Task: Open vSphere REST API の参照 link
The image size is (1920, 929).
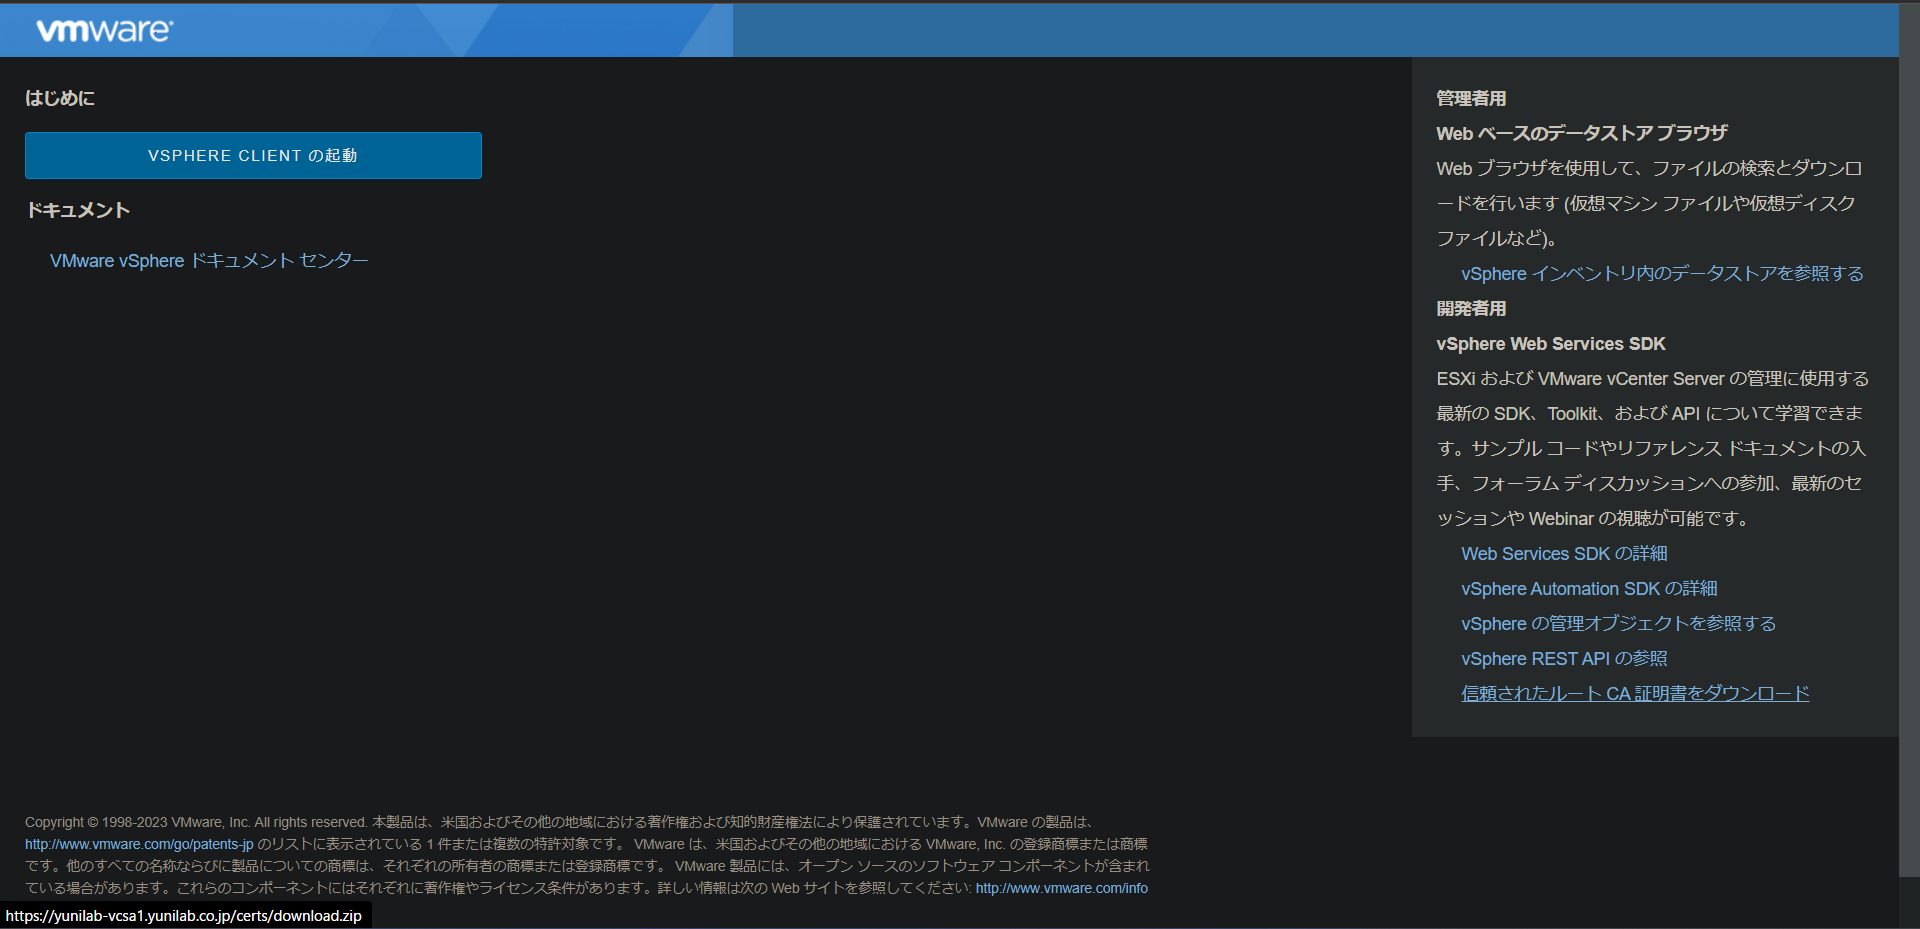Action: click(x=1564, y=659)
